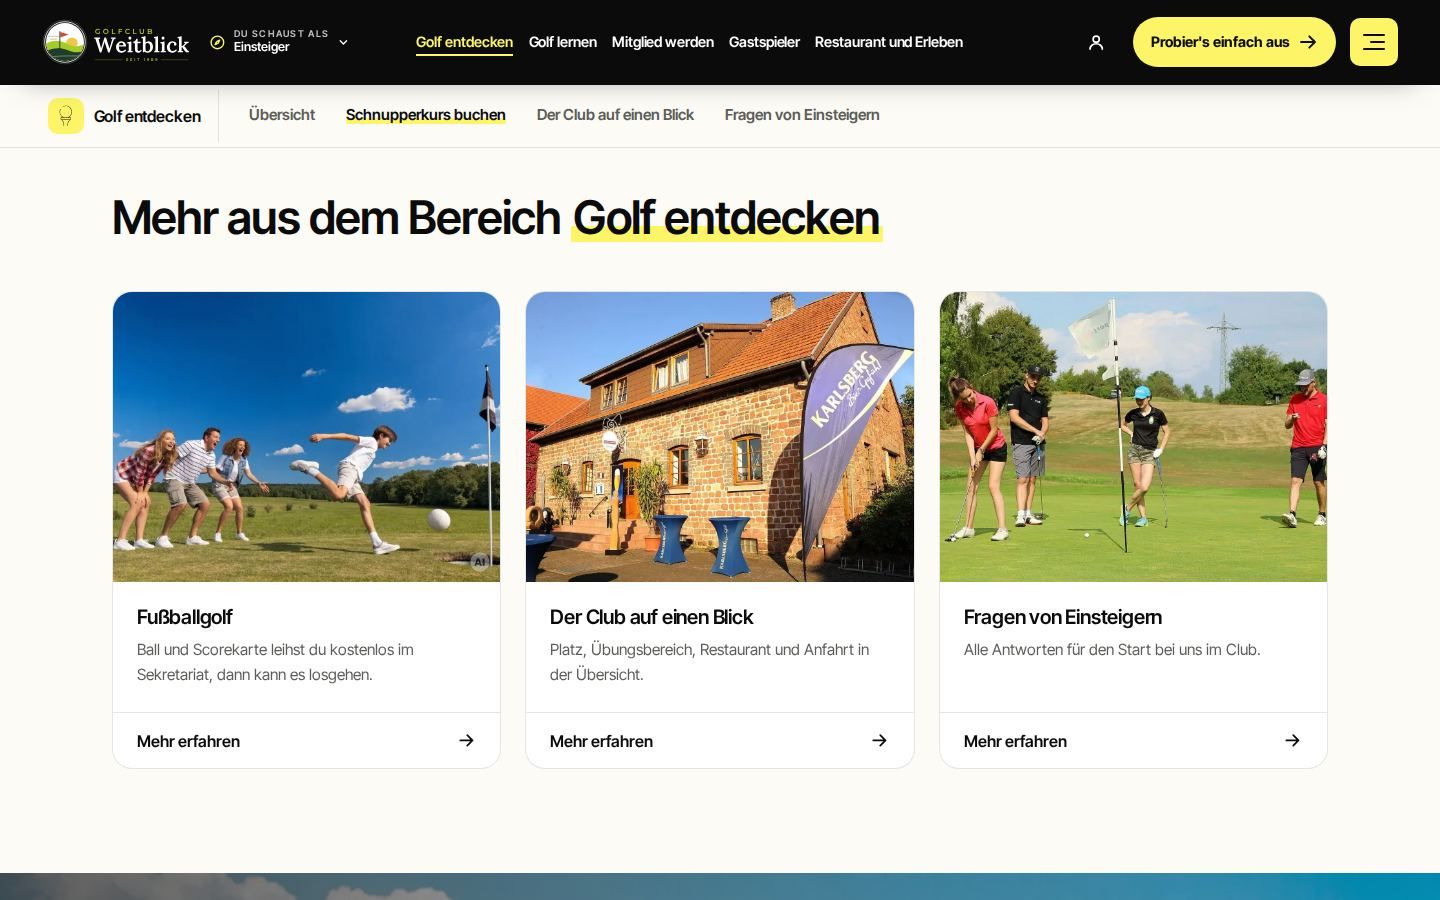Open the yellow hamburger menu
Screen dimensions: 1440x900
(x=1374, y=42)
